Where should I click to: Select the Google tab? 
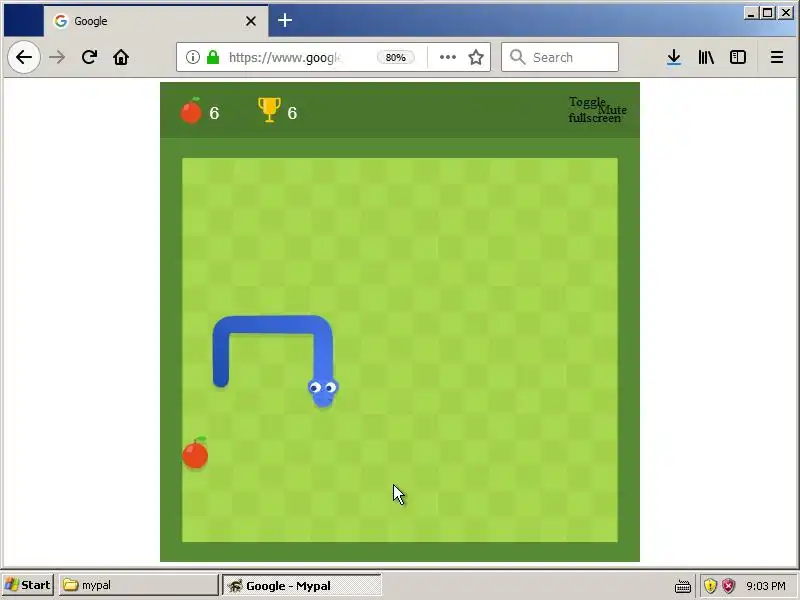pyautogui.click(x=156, y=21)
